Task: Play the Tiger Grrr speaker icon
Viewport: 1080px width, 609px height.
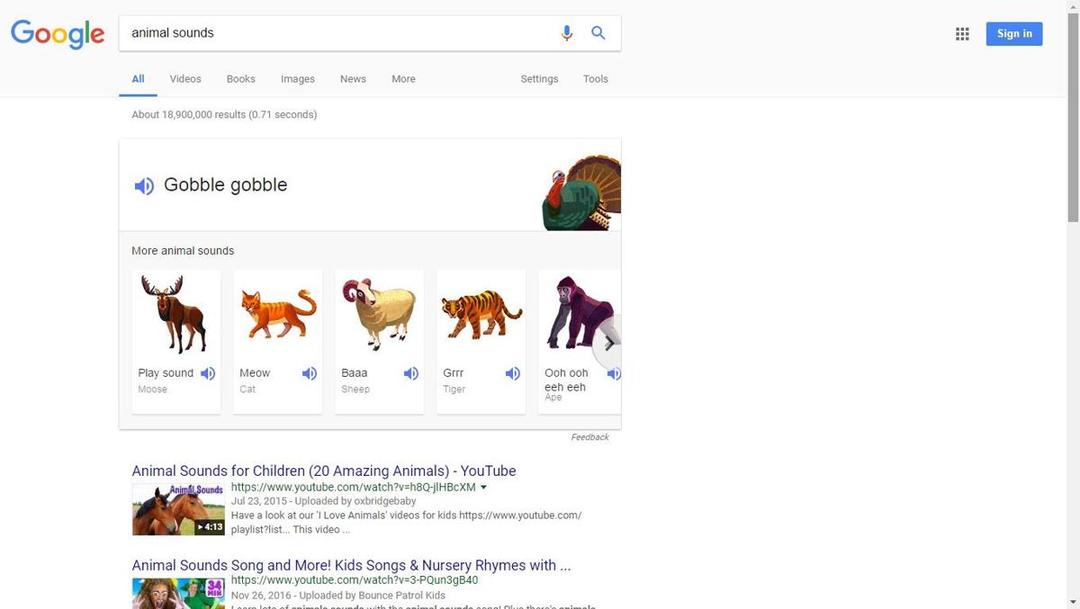Action: tap(512, 373)
